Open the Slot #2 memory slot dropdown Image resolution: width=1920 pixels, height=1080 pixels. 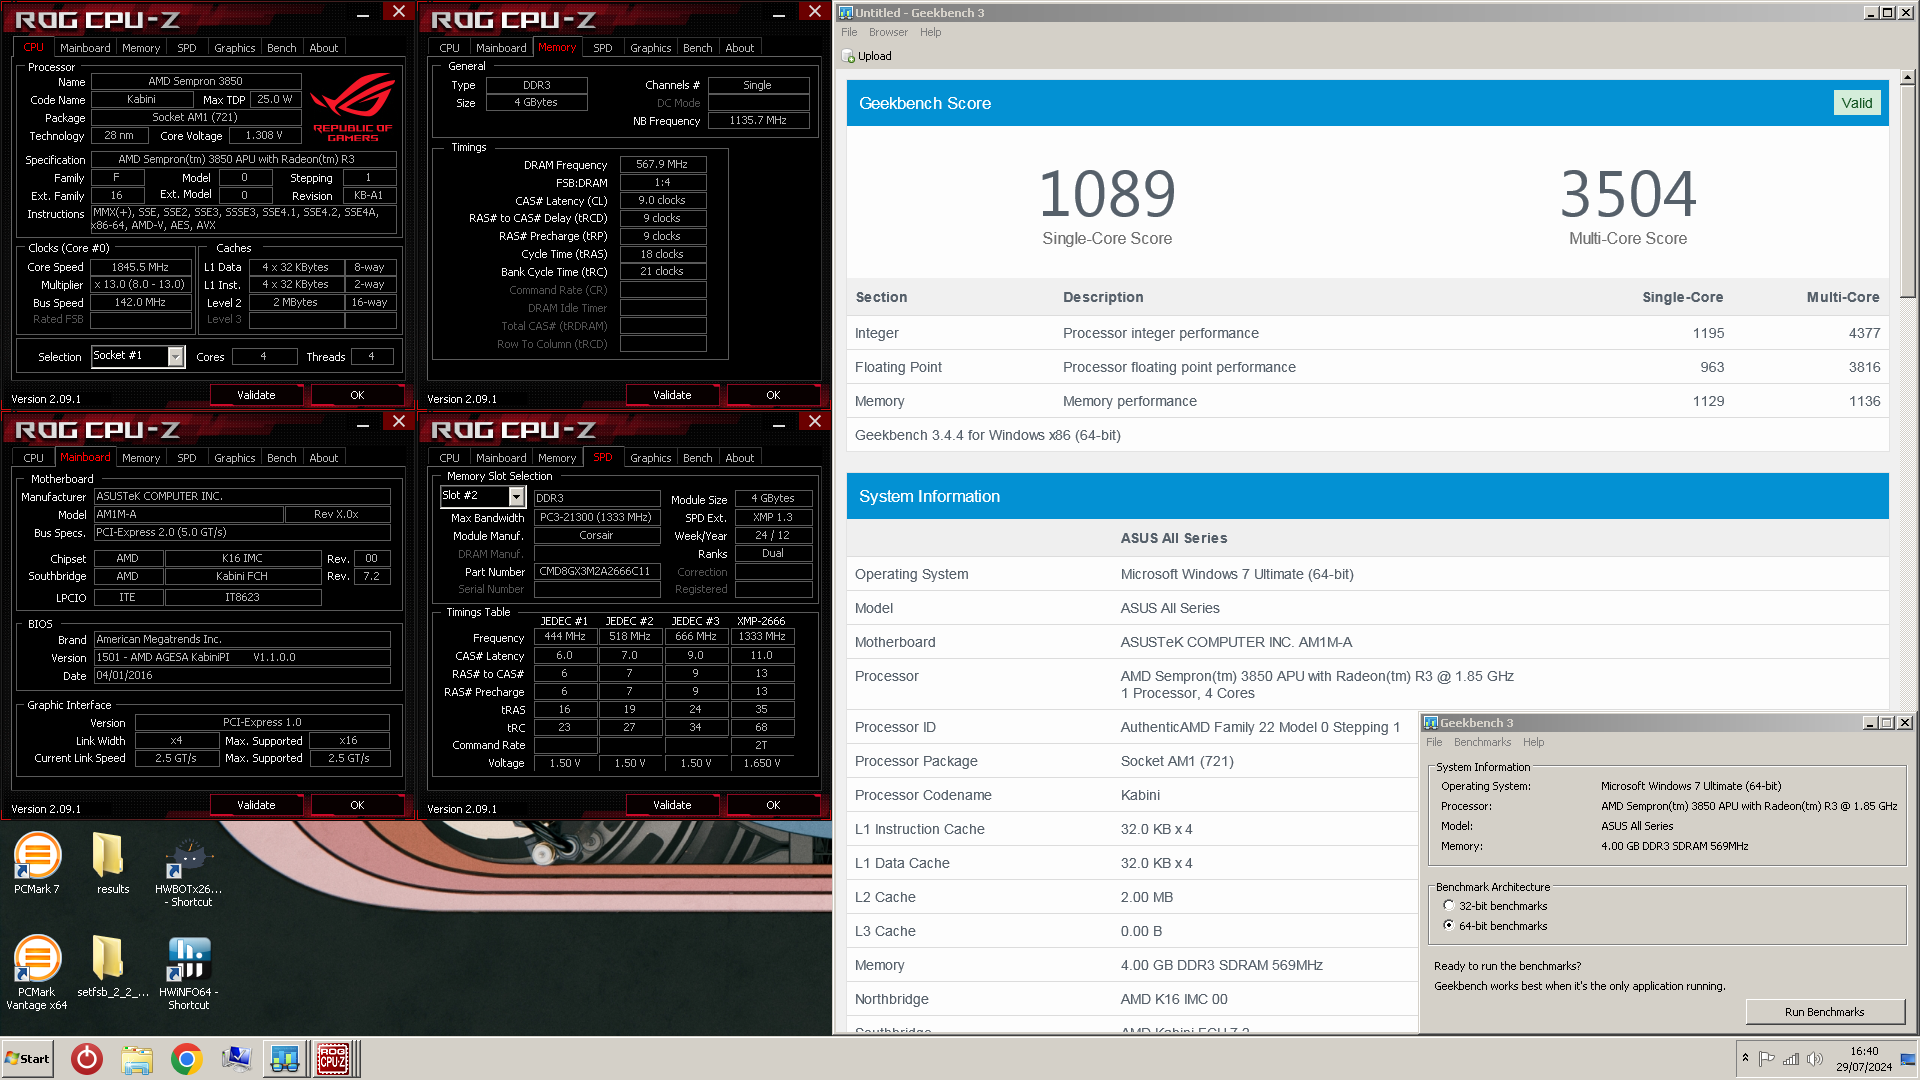pyautogui.click(x=516, y=497)
